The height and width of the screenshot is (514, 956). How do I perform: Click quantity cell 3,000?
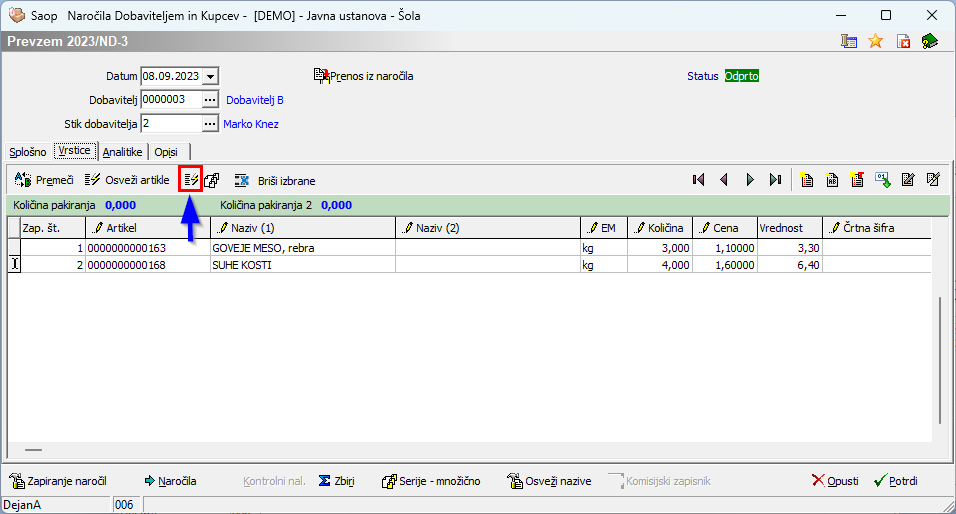[660, 248]
